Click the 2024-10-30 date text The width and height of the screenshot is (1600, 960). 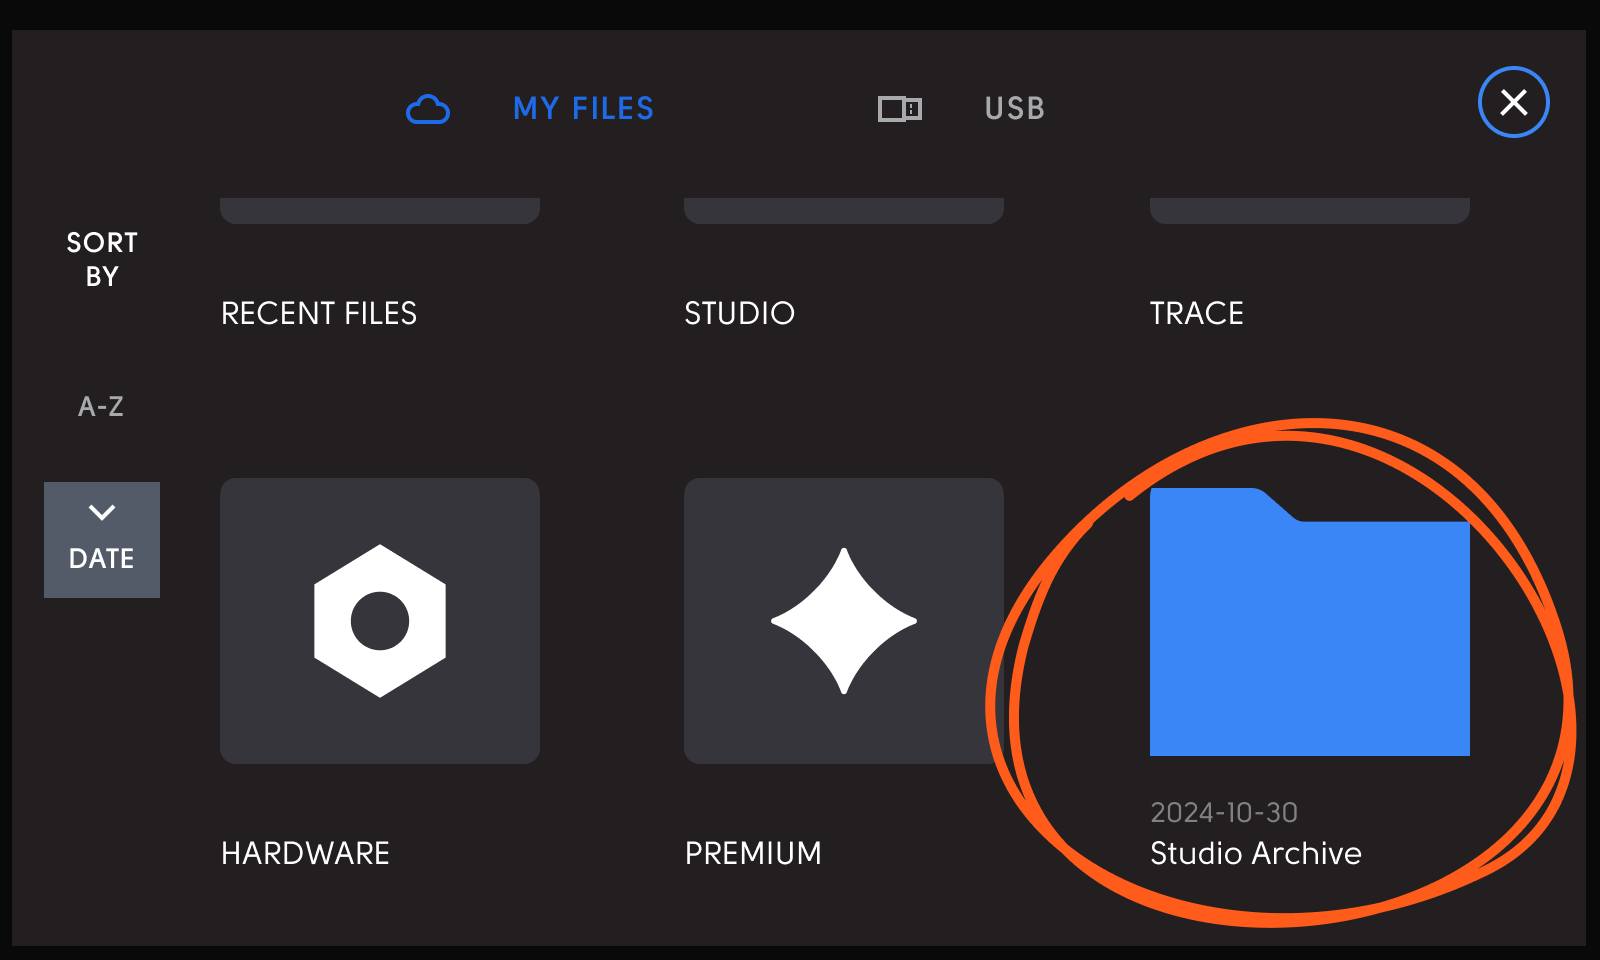[1224, 812]
